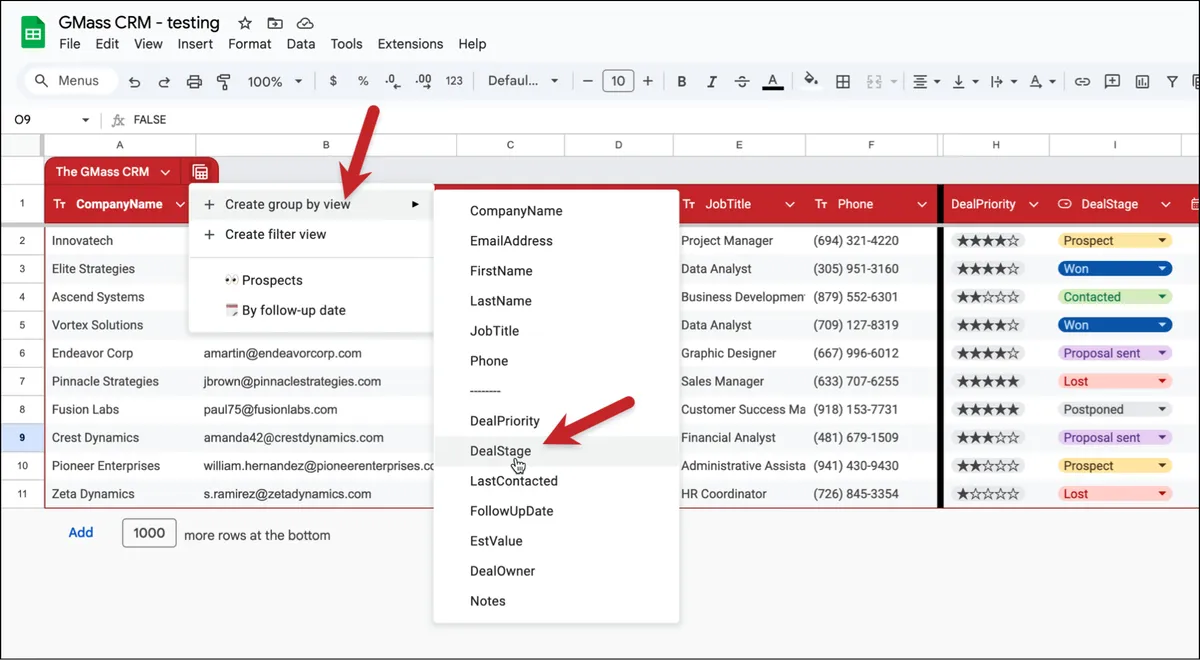Select row header 9
Screen dimensions: 1200x660
pyautogui.click(x=22, y=437)
